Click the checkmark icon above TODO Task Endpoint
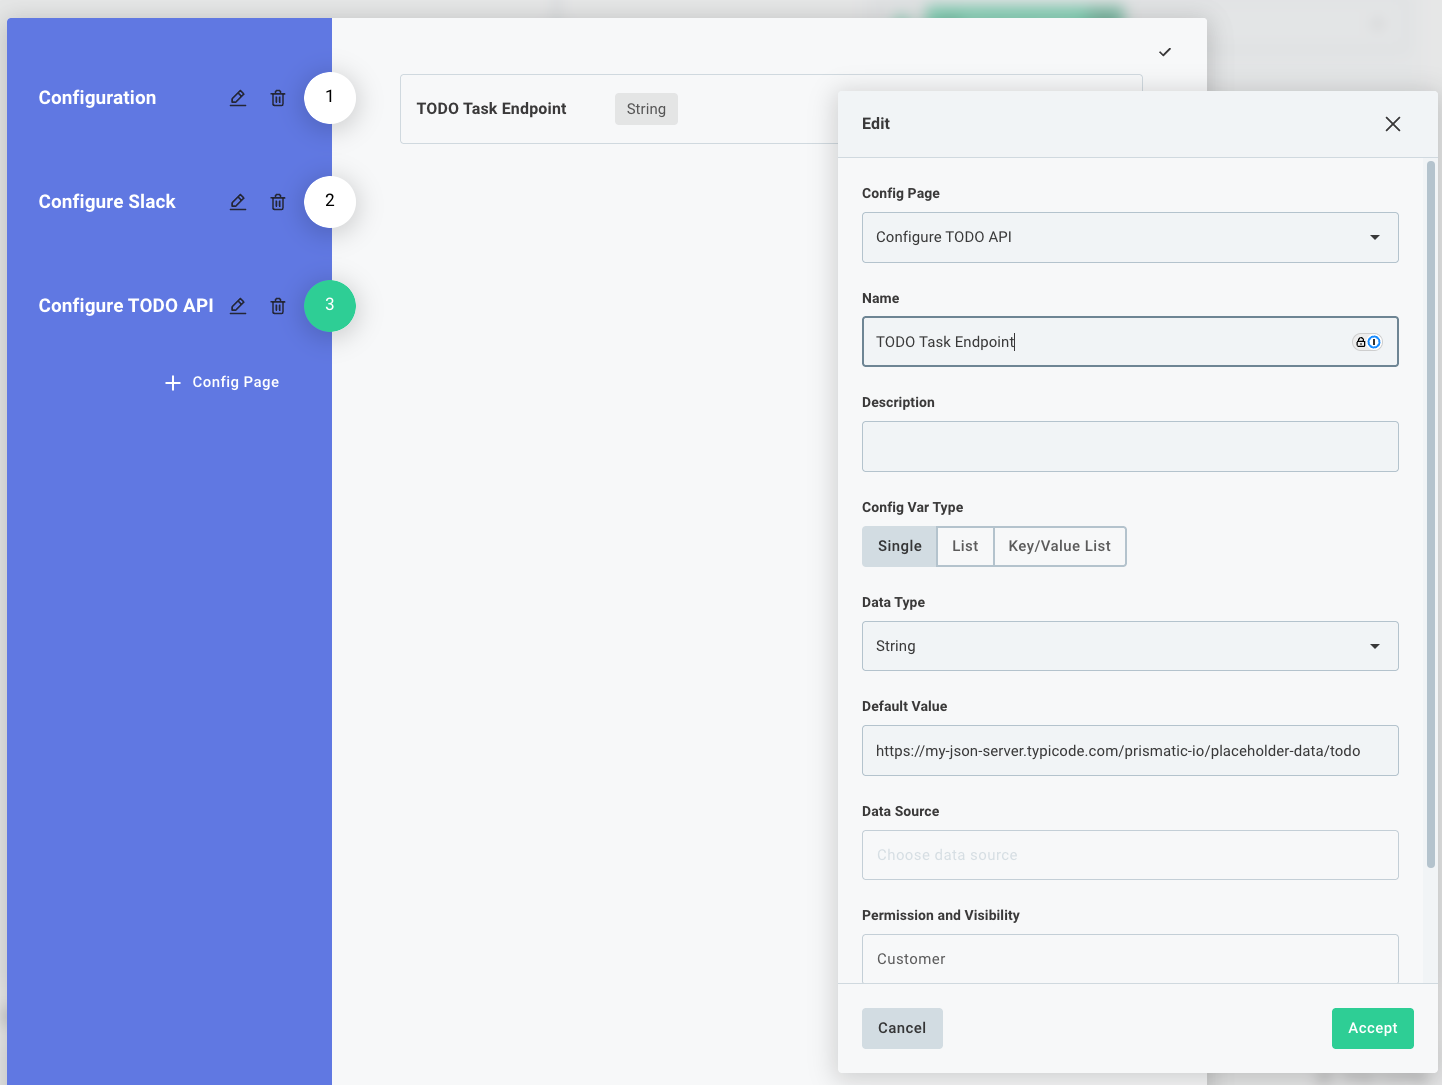Viewport: 1442px width, 1085px height. click(x=1164, y=51)
